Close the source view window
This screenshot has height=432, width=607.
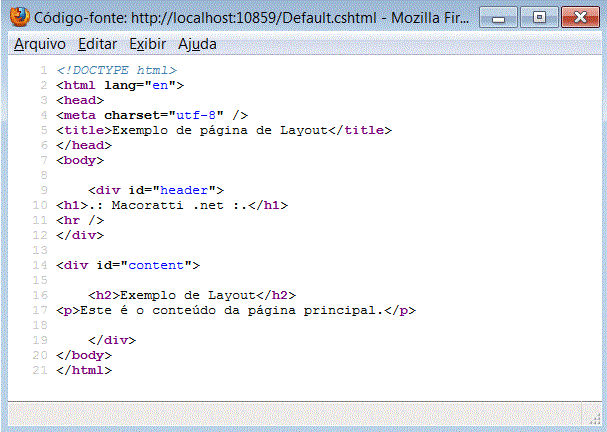click(580, 17)
